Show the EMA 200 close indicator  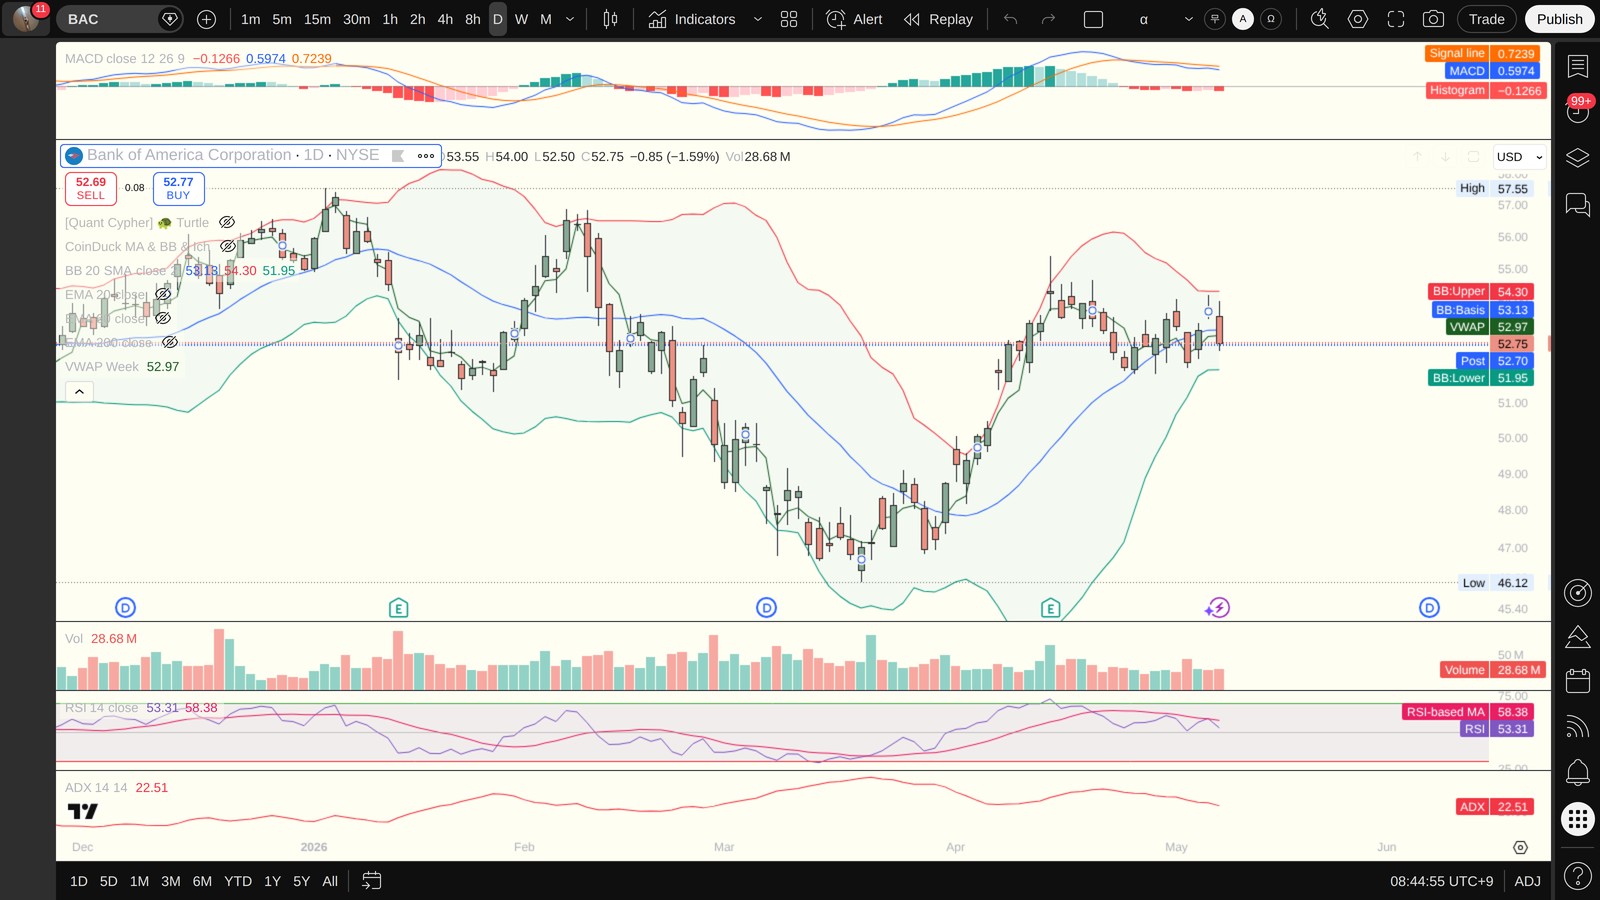tap(170, 343)
